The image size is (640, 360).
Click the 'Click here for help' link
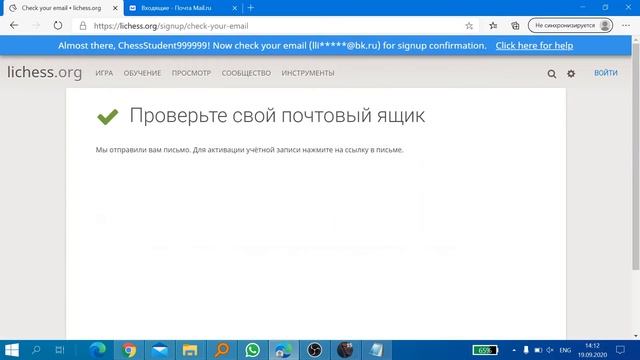[534, 46]
